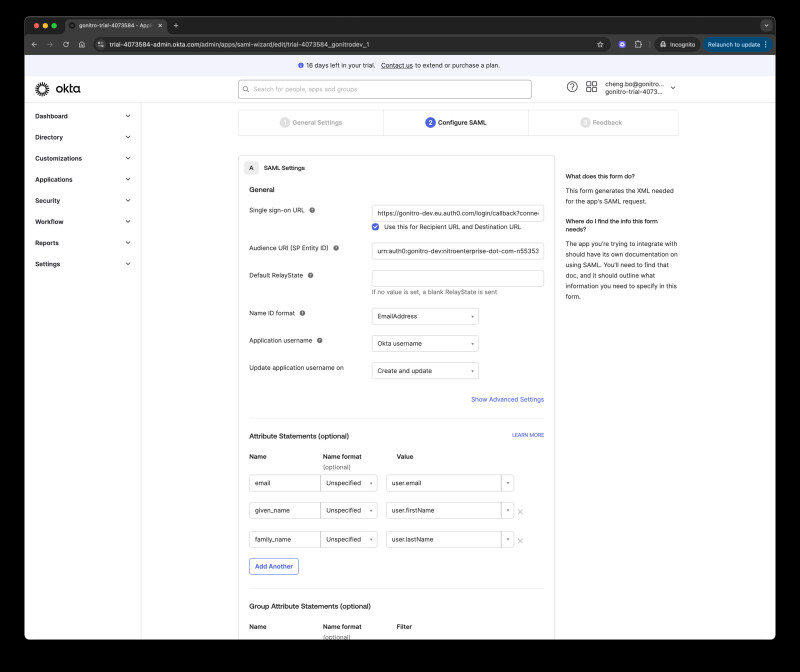Image resolution: width=800 pixels, height=672 pixels.
Task: Focus the Audience URI field
Action: click(x=458, y=251)
